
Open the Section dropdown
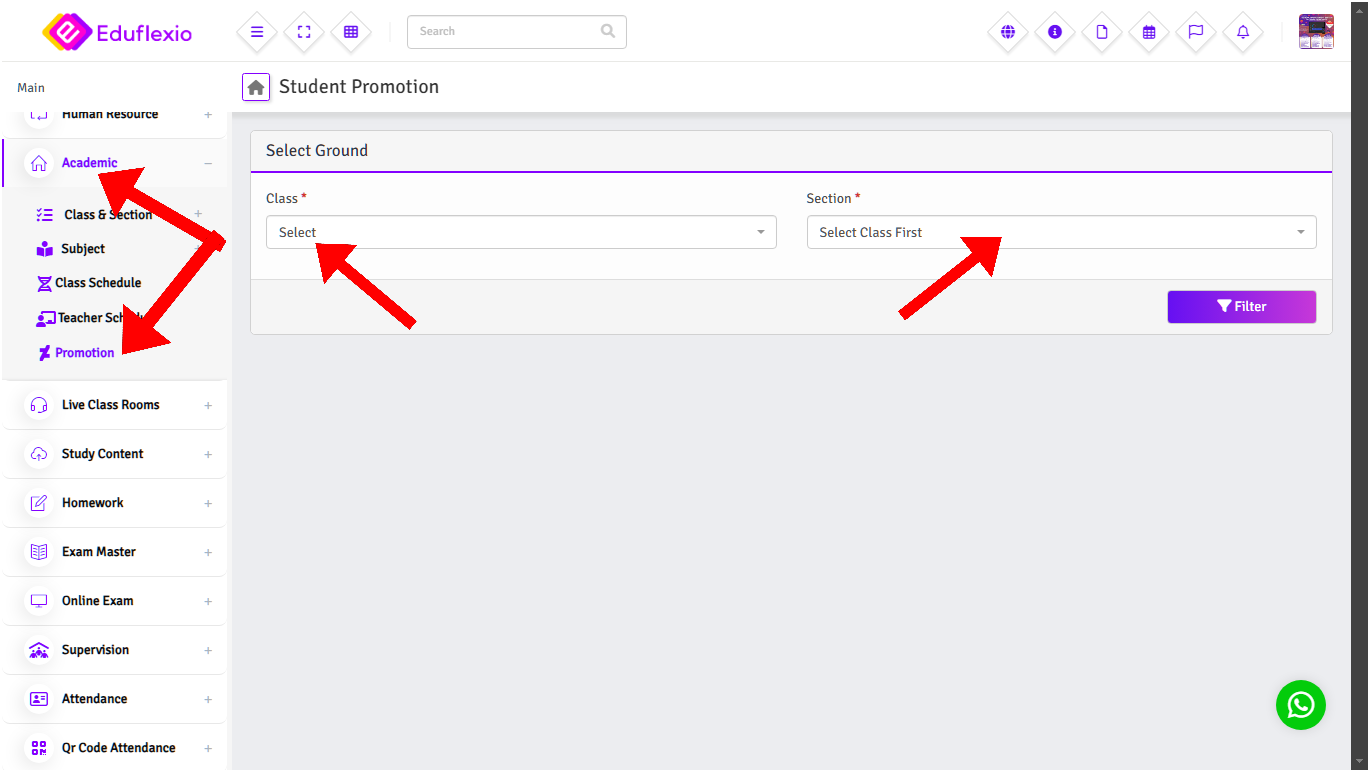1060,232
